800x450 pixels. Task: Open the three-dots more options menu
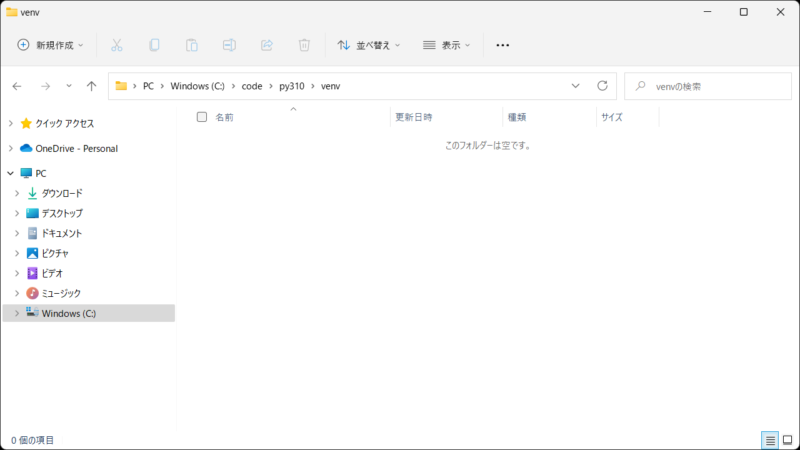pos(502,45)
